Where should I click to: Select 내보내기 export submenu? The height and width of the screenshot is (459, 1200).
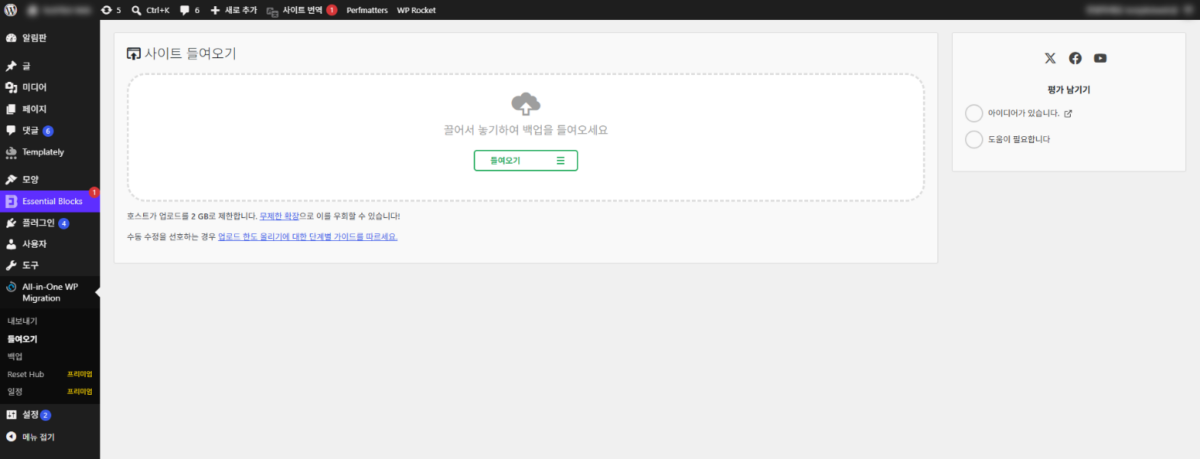[22, 321]
